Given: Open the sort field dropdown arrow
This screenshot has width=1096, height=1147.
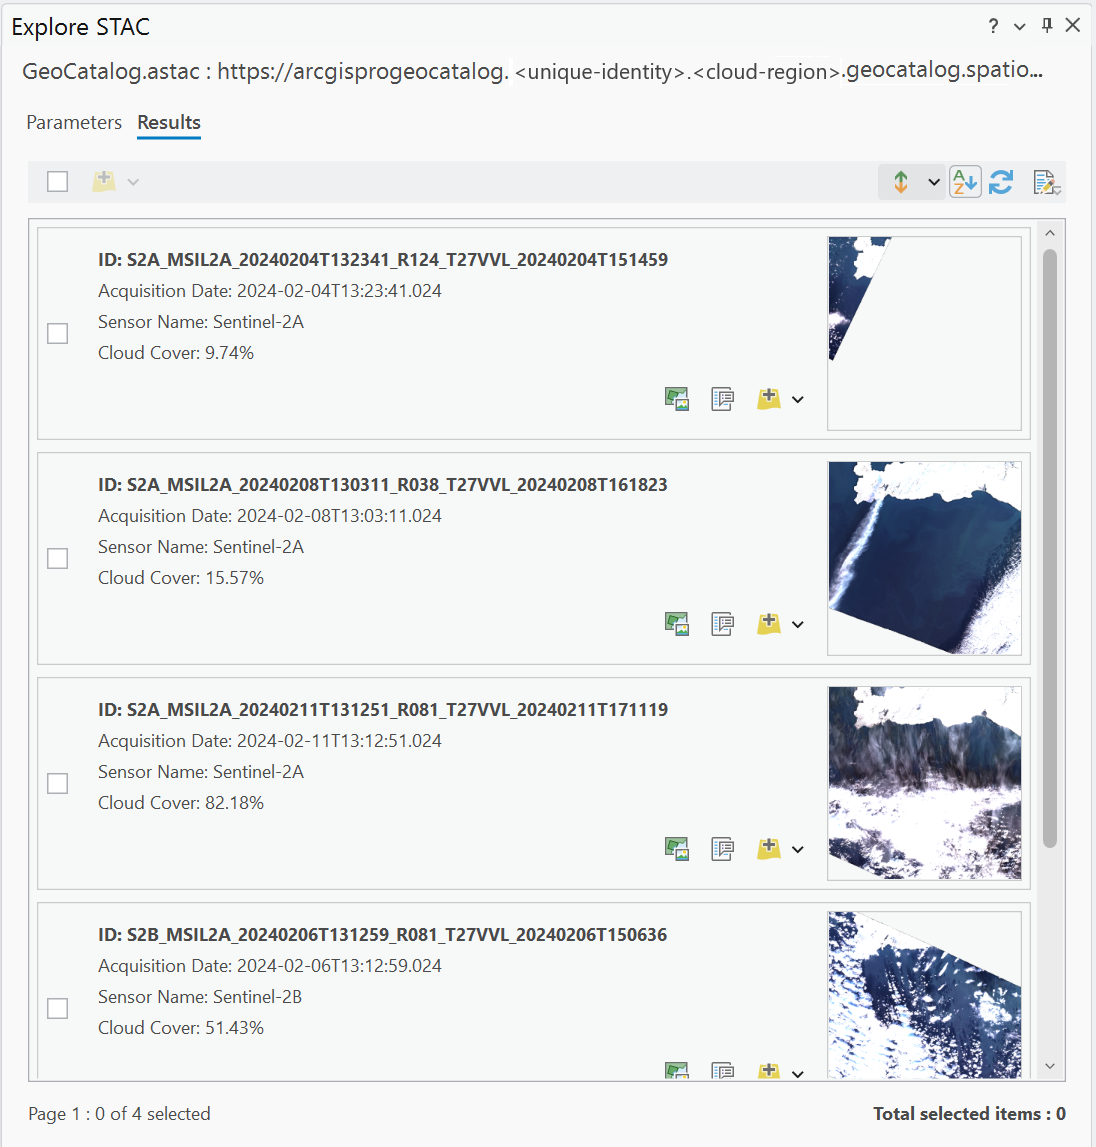Looking at the screenshot, I should [934, 182].
